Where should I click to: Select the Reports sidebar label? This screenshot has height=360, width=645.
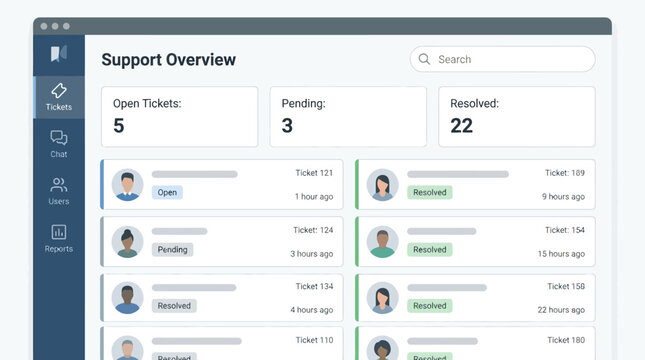pos(59,249)
